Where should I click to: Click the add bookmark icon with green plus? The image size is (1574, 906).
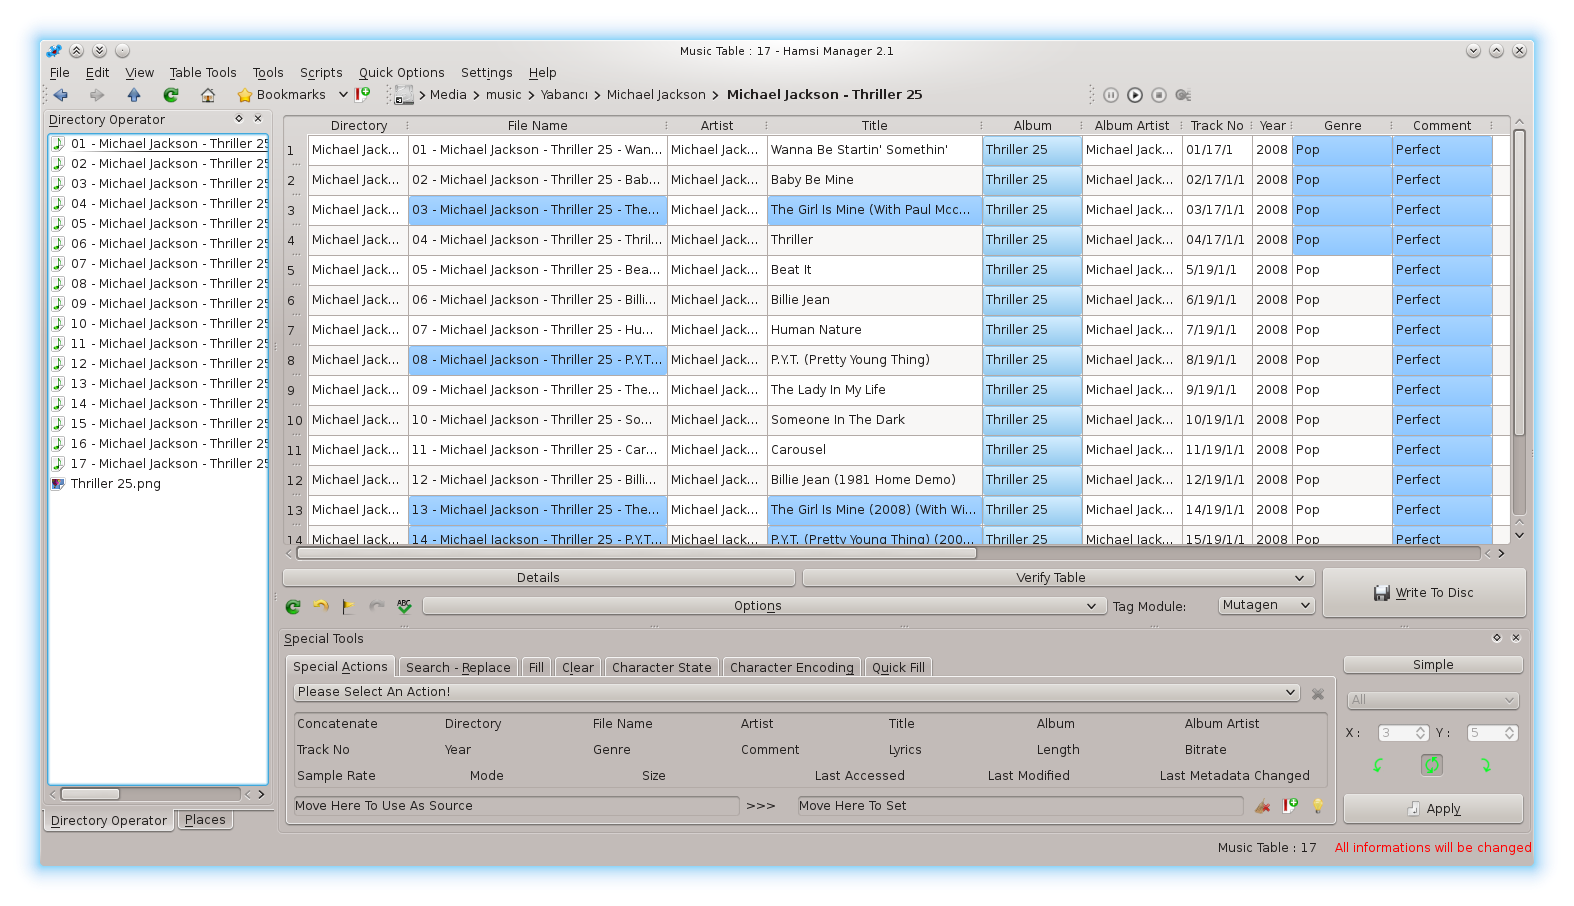pyautogui.click(x=363, y=95)
